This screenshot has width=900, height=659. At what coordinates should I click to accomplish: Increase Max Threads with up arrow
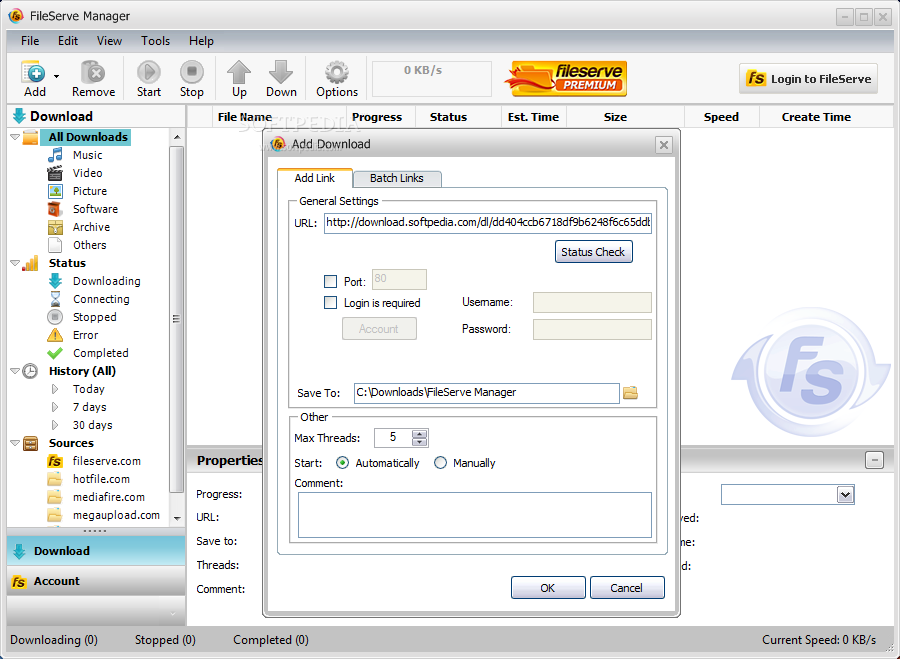pos(420,434)
